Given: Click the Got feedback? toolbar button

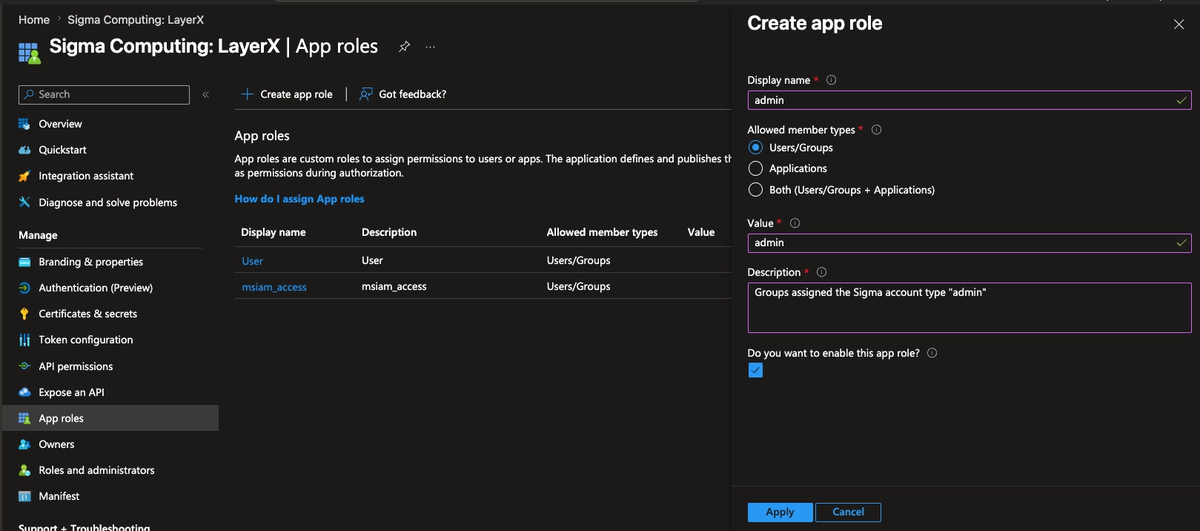Looking at the screenshot, I should point(403,94).
